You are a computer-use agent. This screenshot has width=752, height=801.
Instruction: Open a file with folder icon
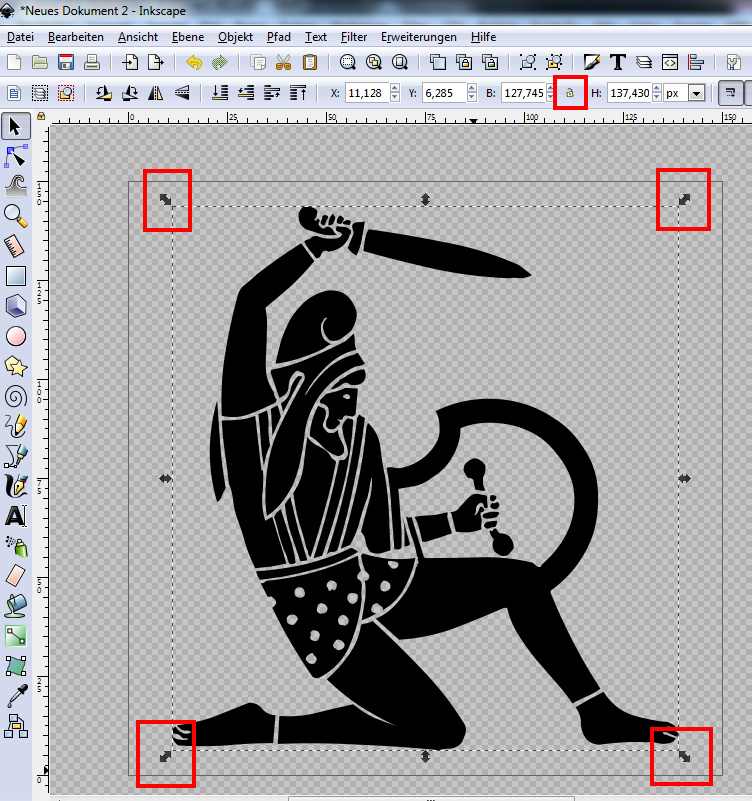coord(40,62)
